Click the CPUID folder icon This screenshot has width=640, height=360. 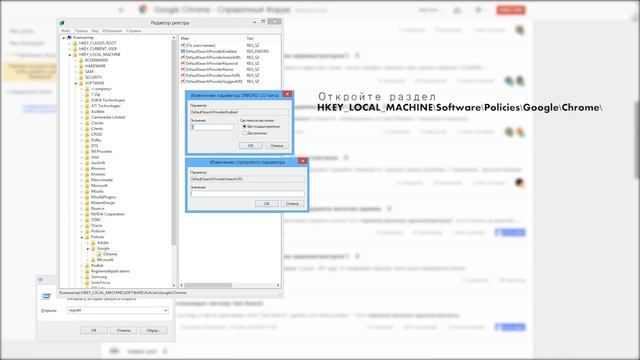[x=87, y=135]
